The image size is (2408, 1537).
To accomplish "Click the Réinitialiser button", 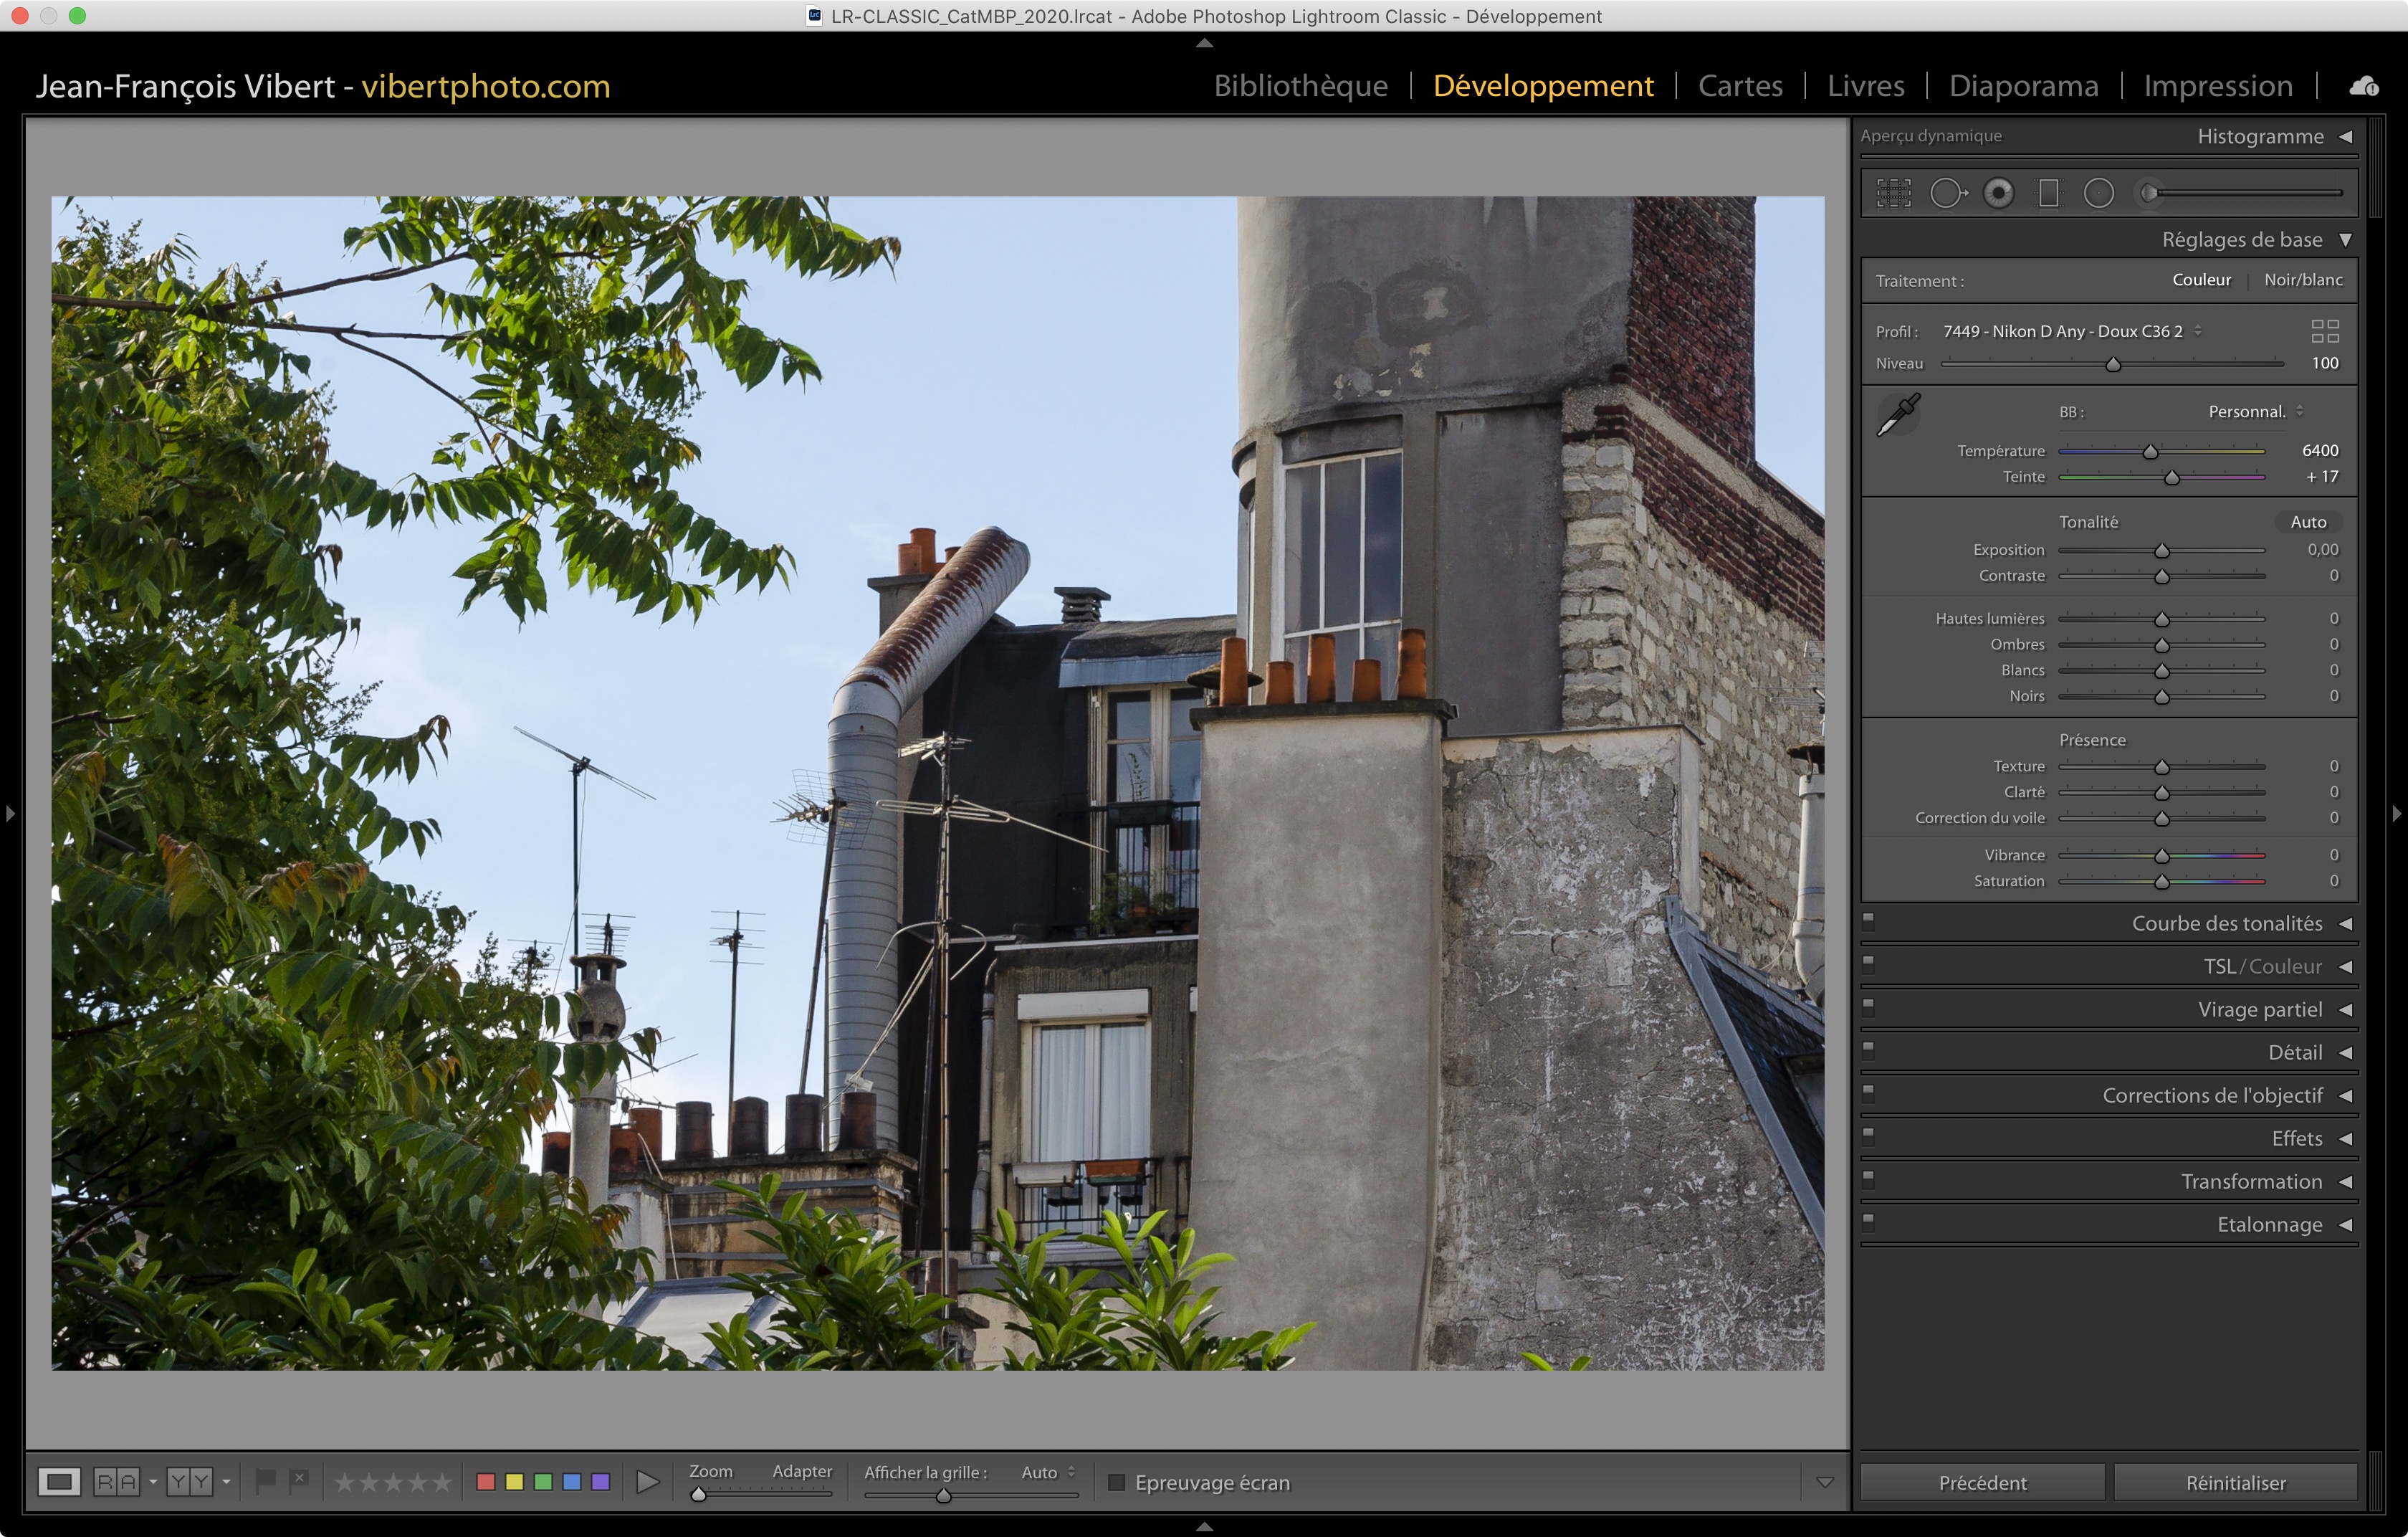I will tap(2235, 1482).
